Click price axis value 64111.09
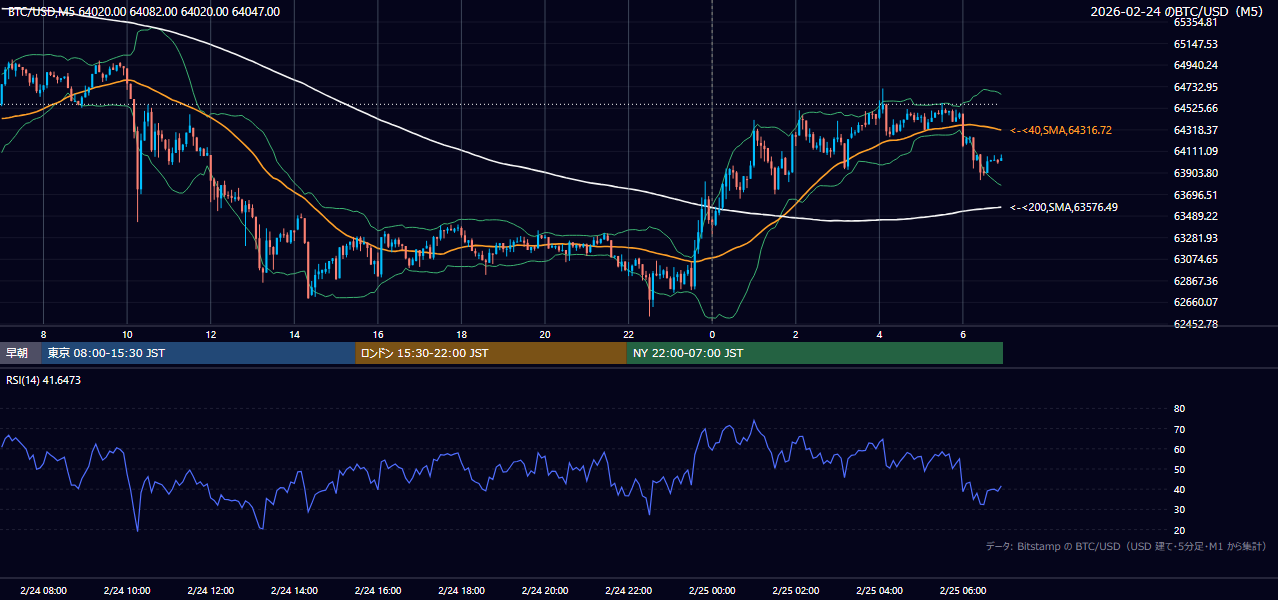Image resolution: width=1278 pixels, height=600 pixels. (1195, 151)
